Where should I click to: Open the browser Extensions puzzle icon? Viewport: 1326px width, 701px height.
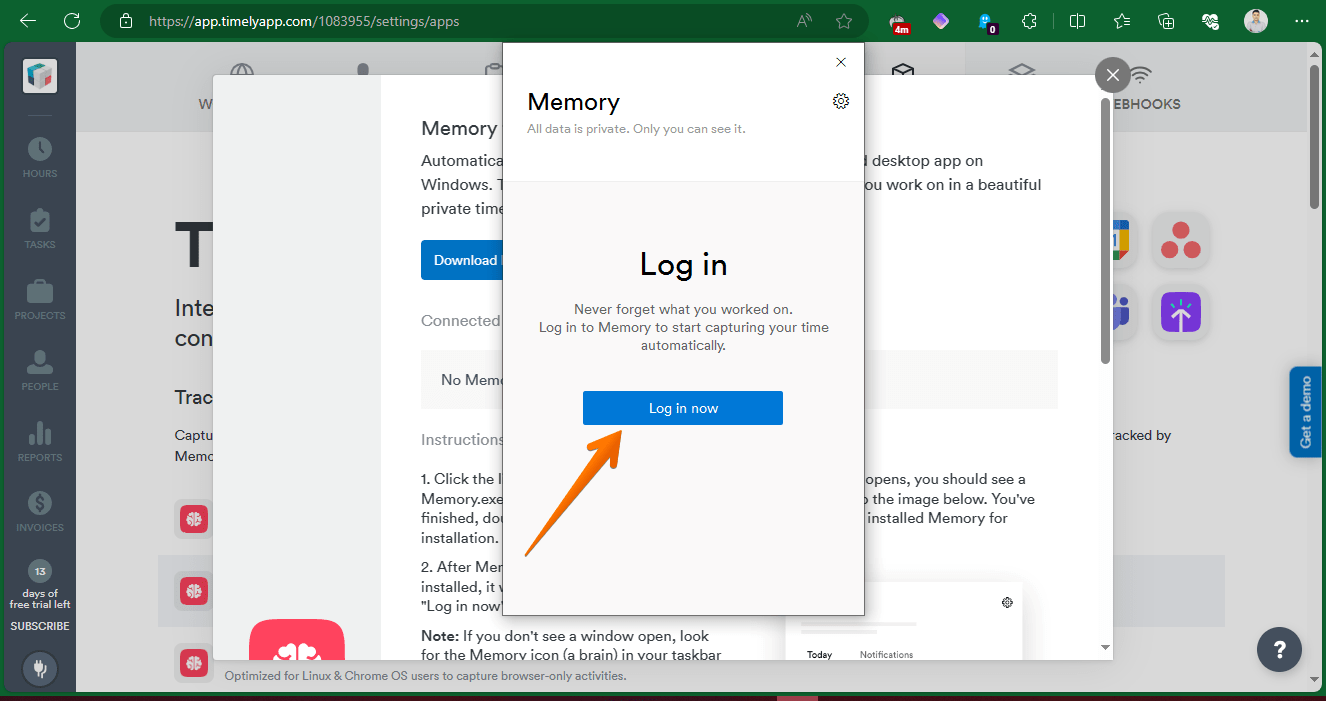[x=1029, y=20]
